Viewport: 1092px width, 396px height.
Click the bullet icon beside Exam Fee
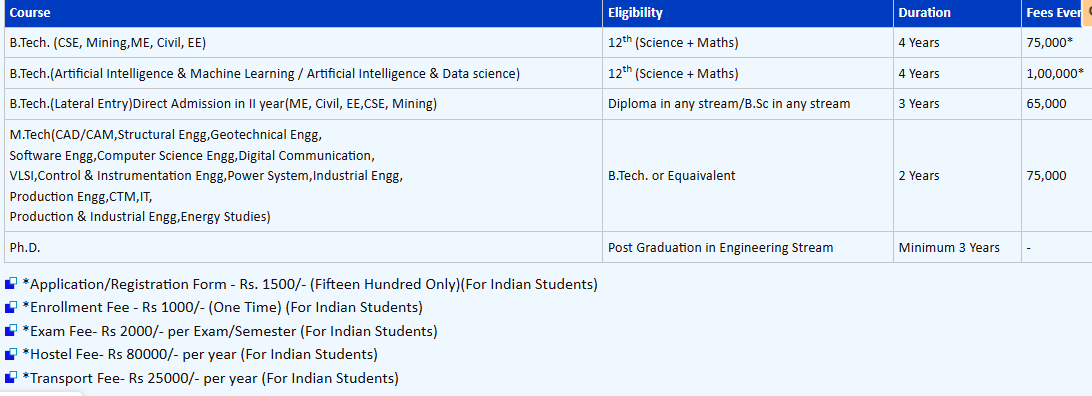[x=10, y=331]
